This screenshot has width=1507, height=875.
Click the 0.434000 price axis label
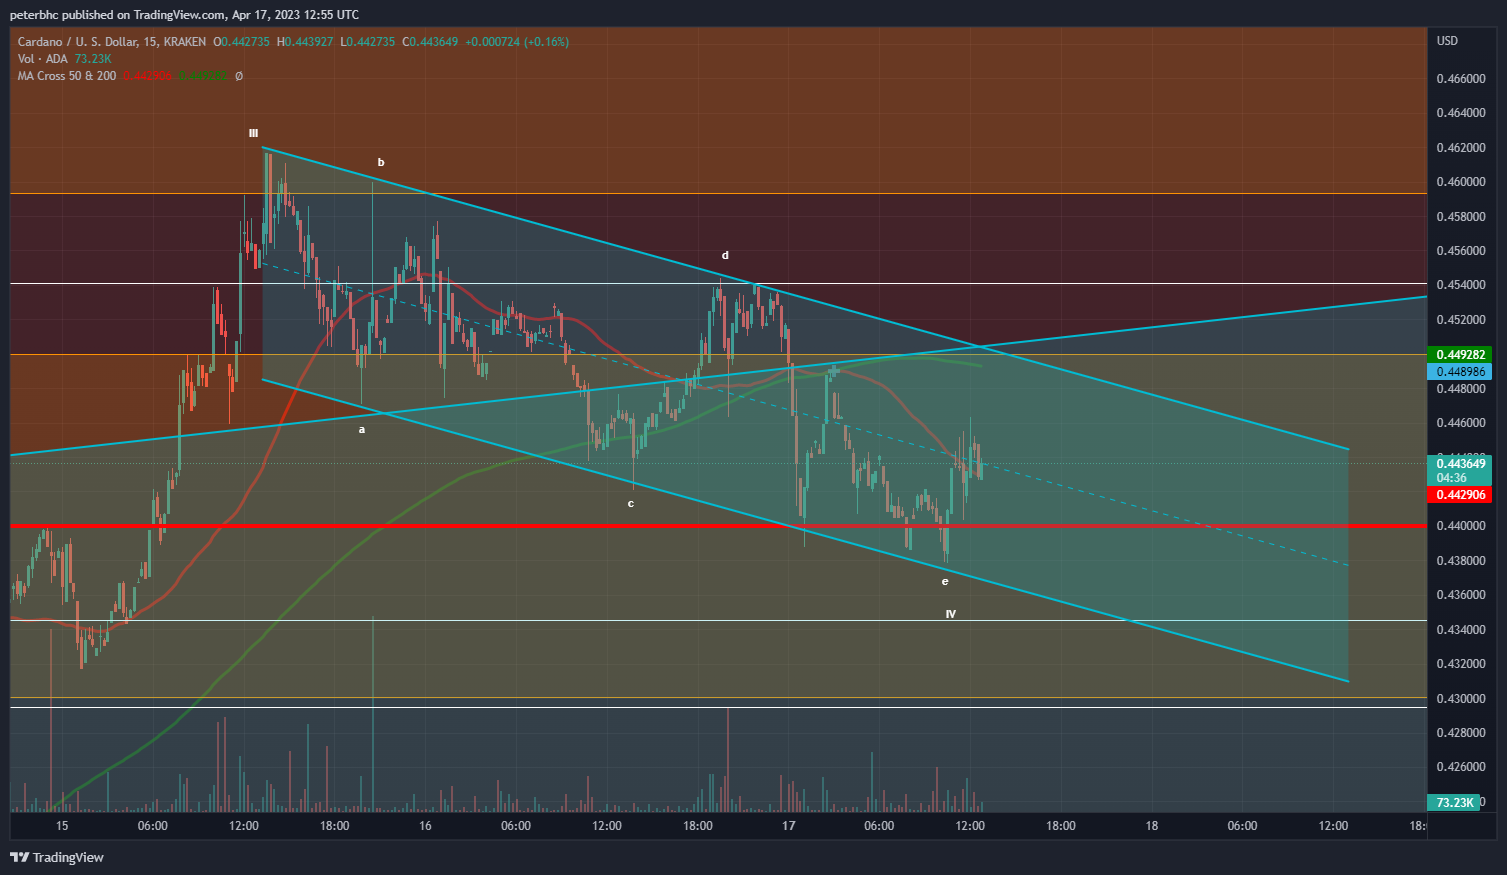(x=1461, y=630)
